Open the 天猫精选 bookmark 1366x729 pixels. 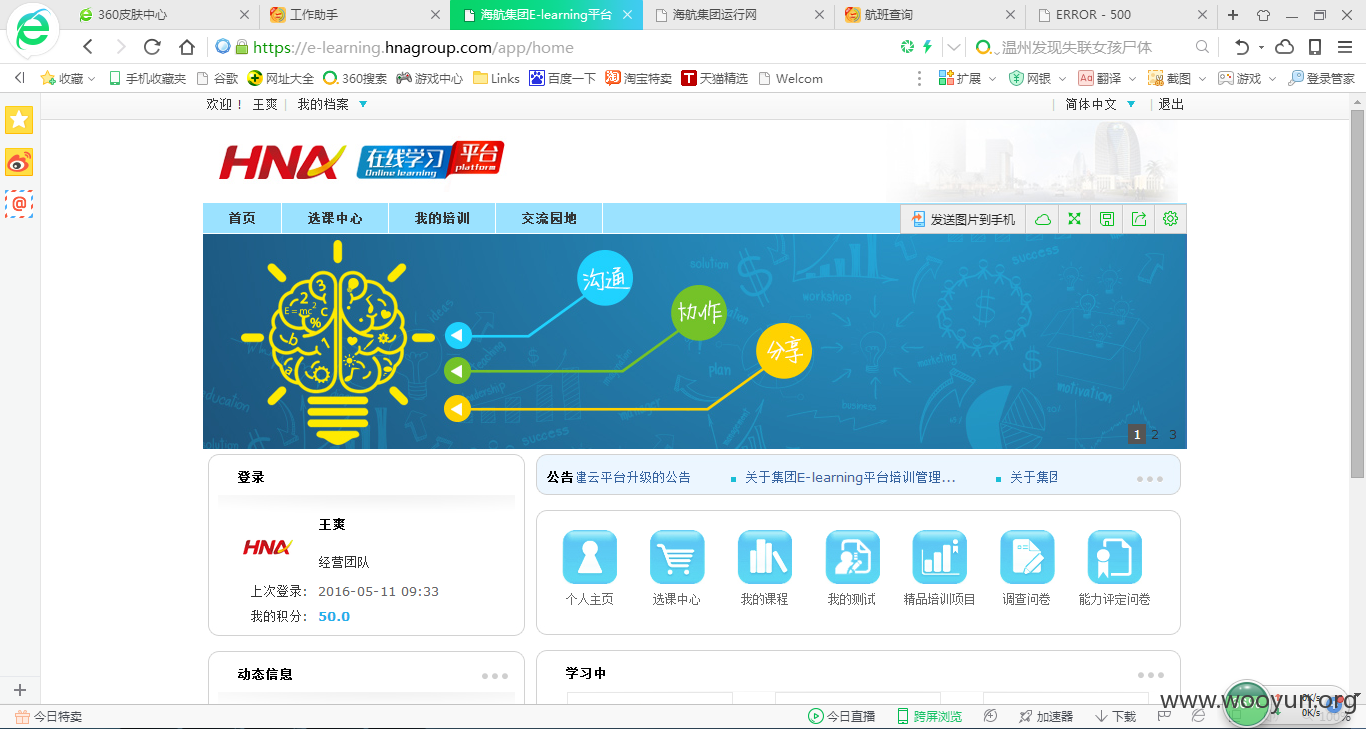point(714,78)
